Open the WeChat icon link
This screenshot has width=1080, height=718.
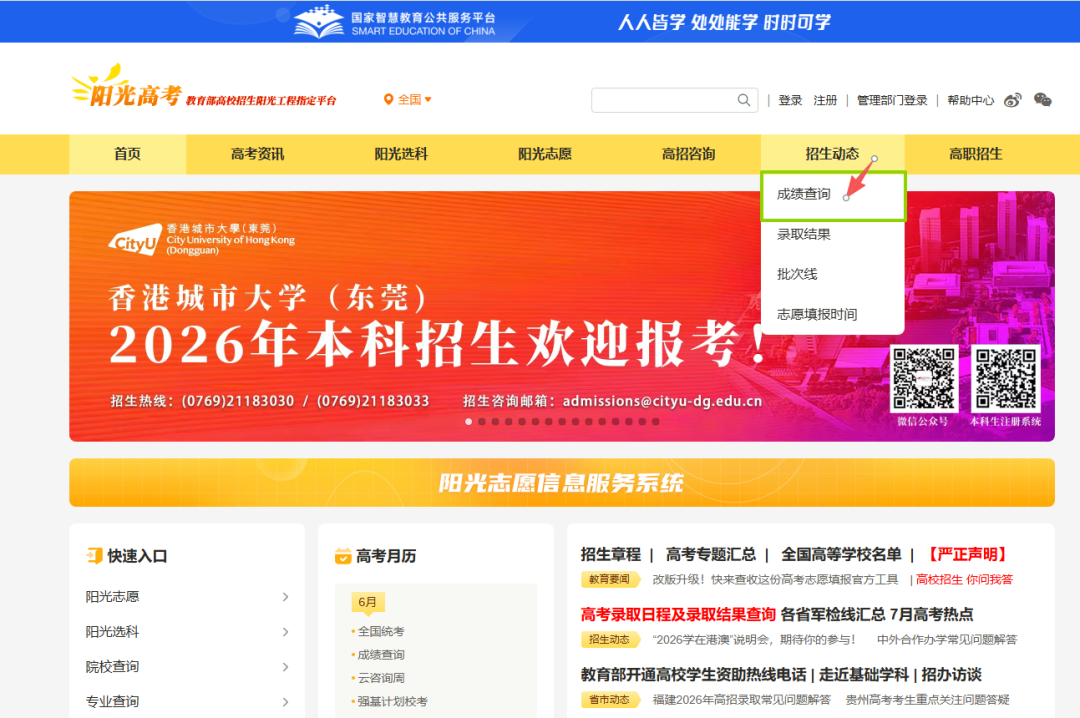[1043, 100]
